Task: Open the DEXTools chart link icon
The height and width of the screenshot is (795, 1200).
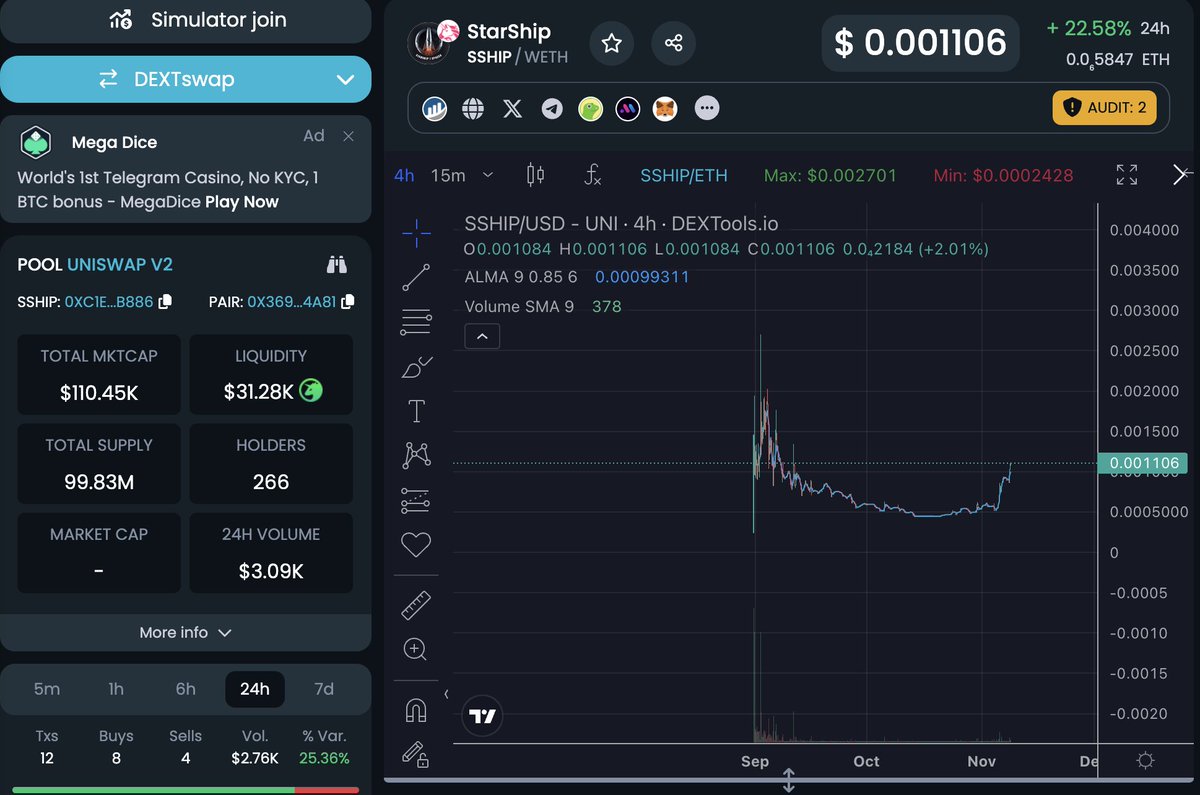Action: point(435,108)
